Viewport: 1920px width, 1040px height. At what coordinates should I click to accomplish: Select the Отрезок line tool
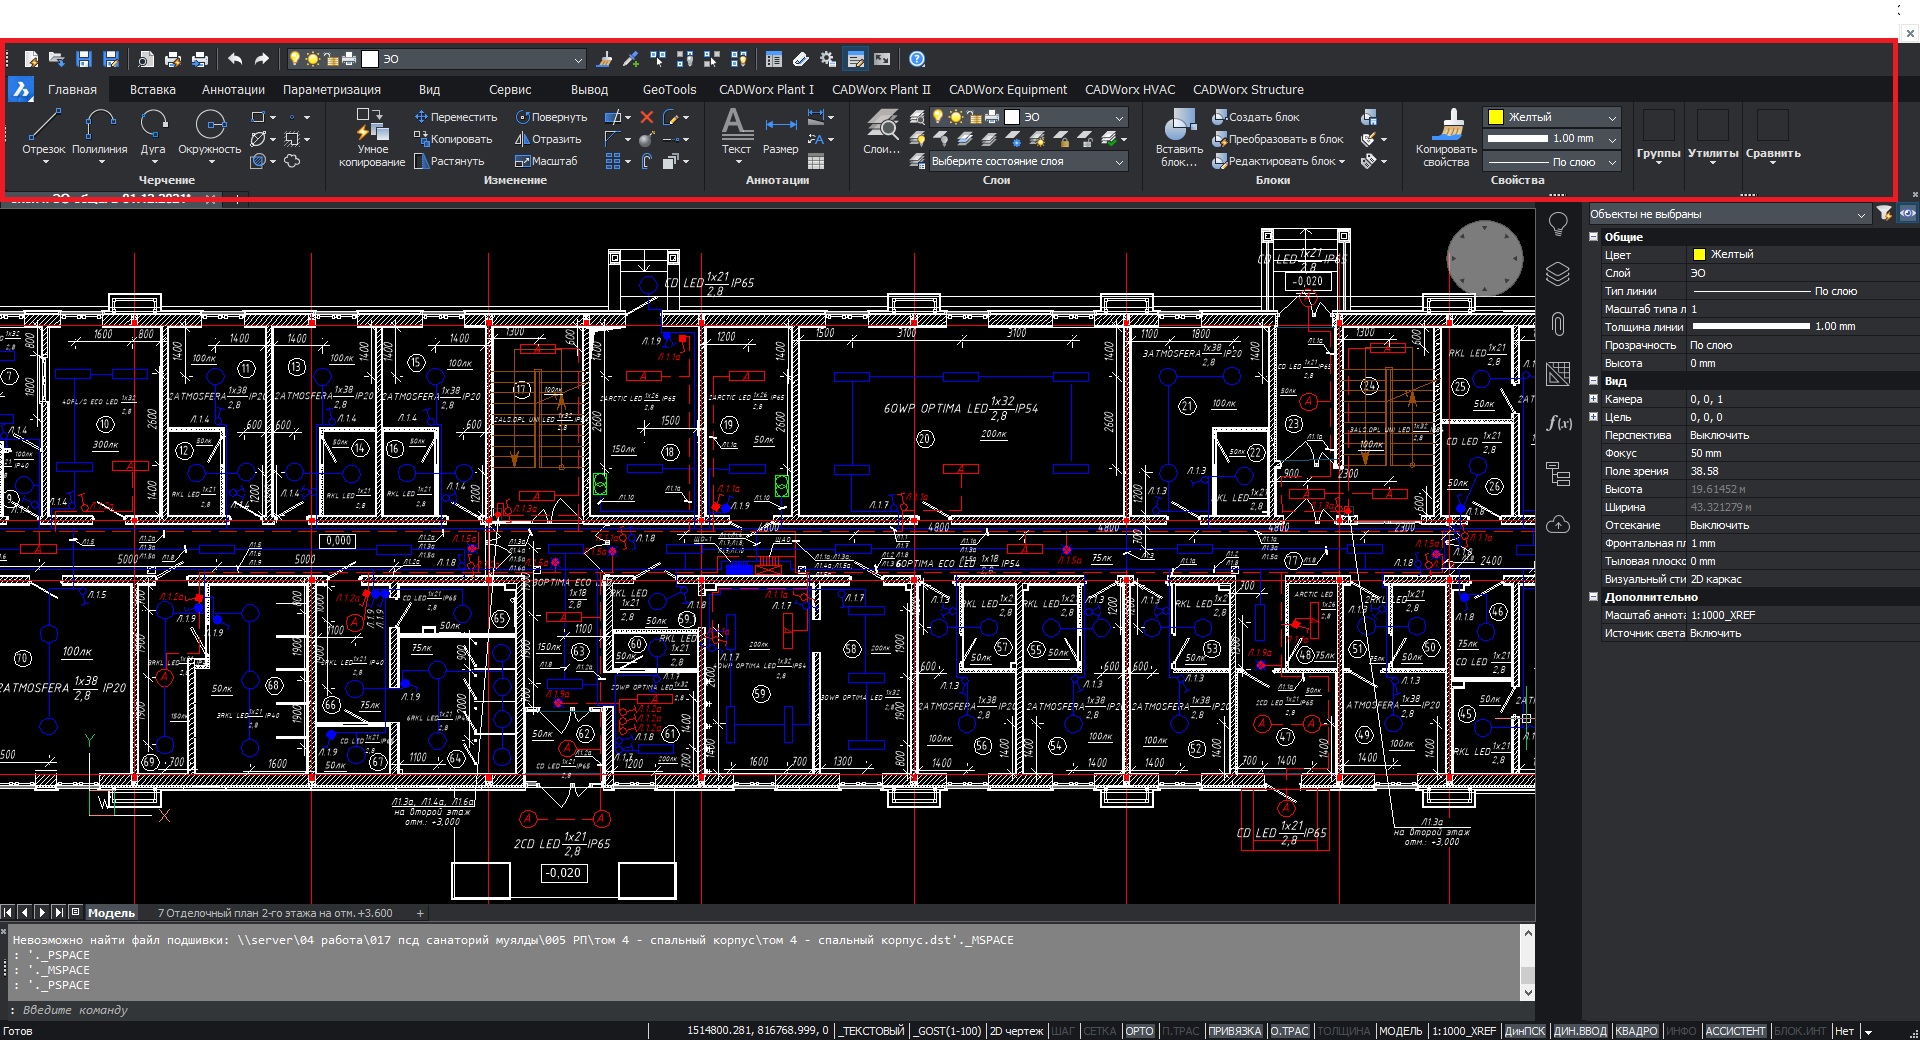tap(43, 133)
